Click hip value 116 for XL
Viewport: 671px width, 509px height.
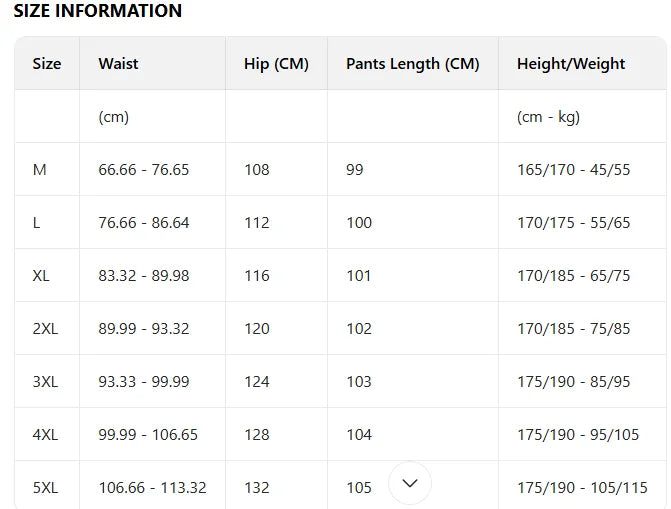tap(257, 276)
